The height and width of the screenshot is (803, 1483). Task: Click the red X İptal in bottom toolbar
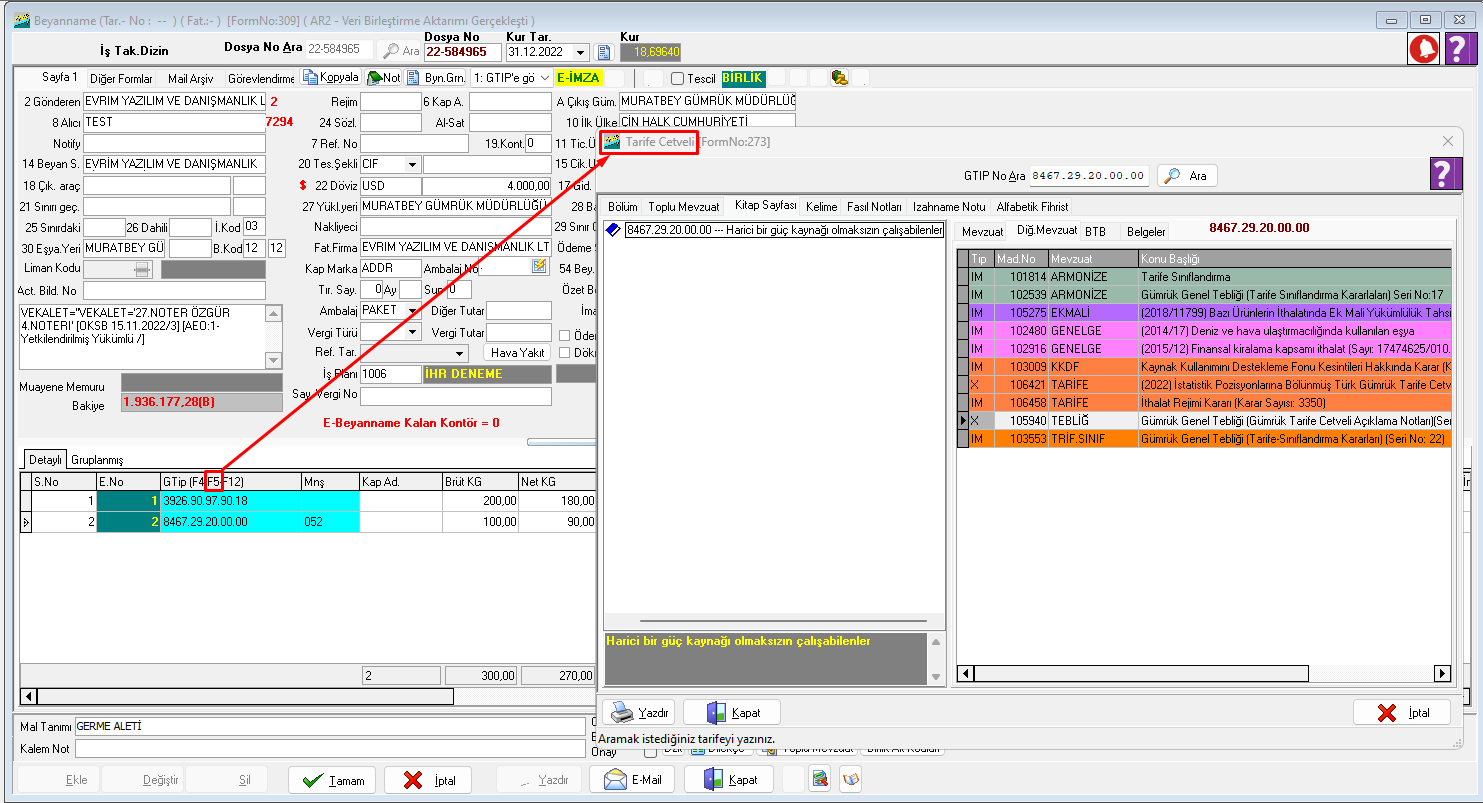tap(428, 780)
